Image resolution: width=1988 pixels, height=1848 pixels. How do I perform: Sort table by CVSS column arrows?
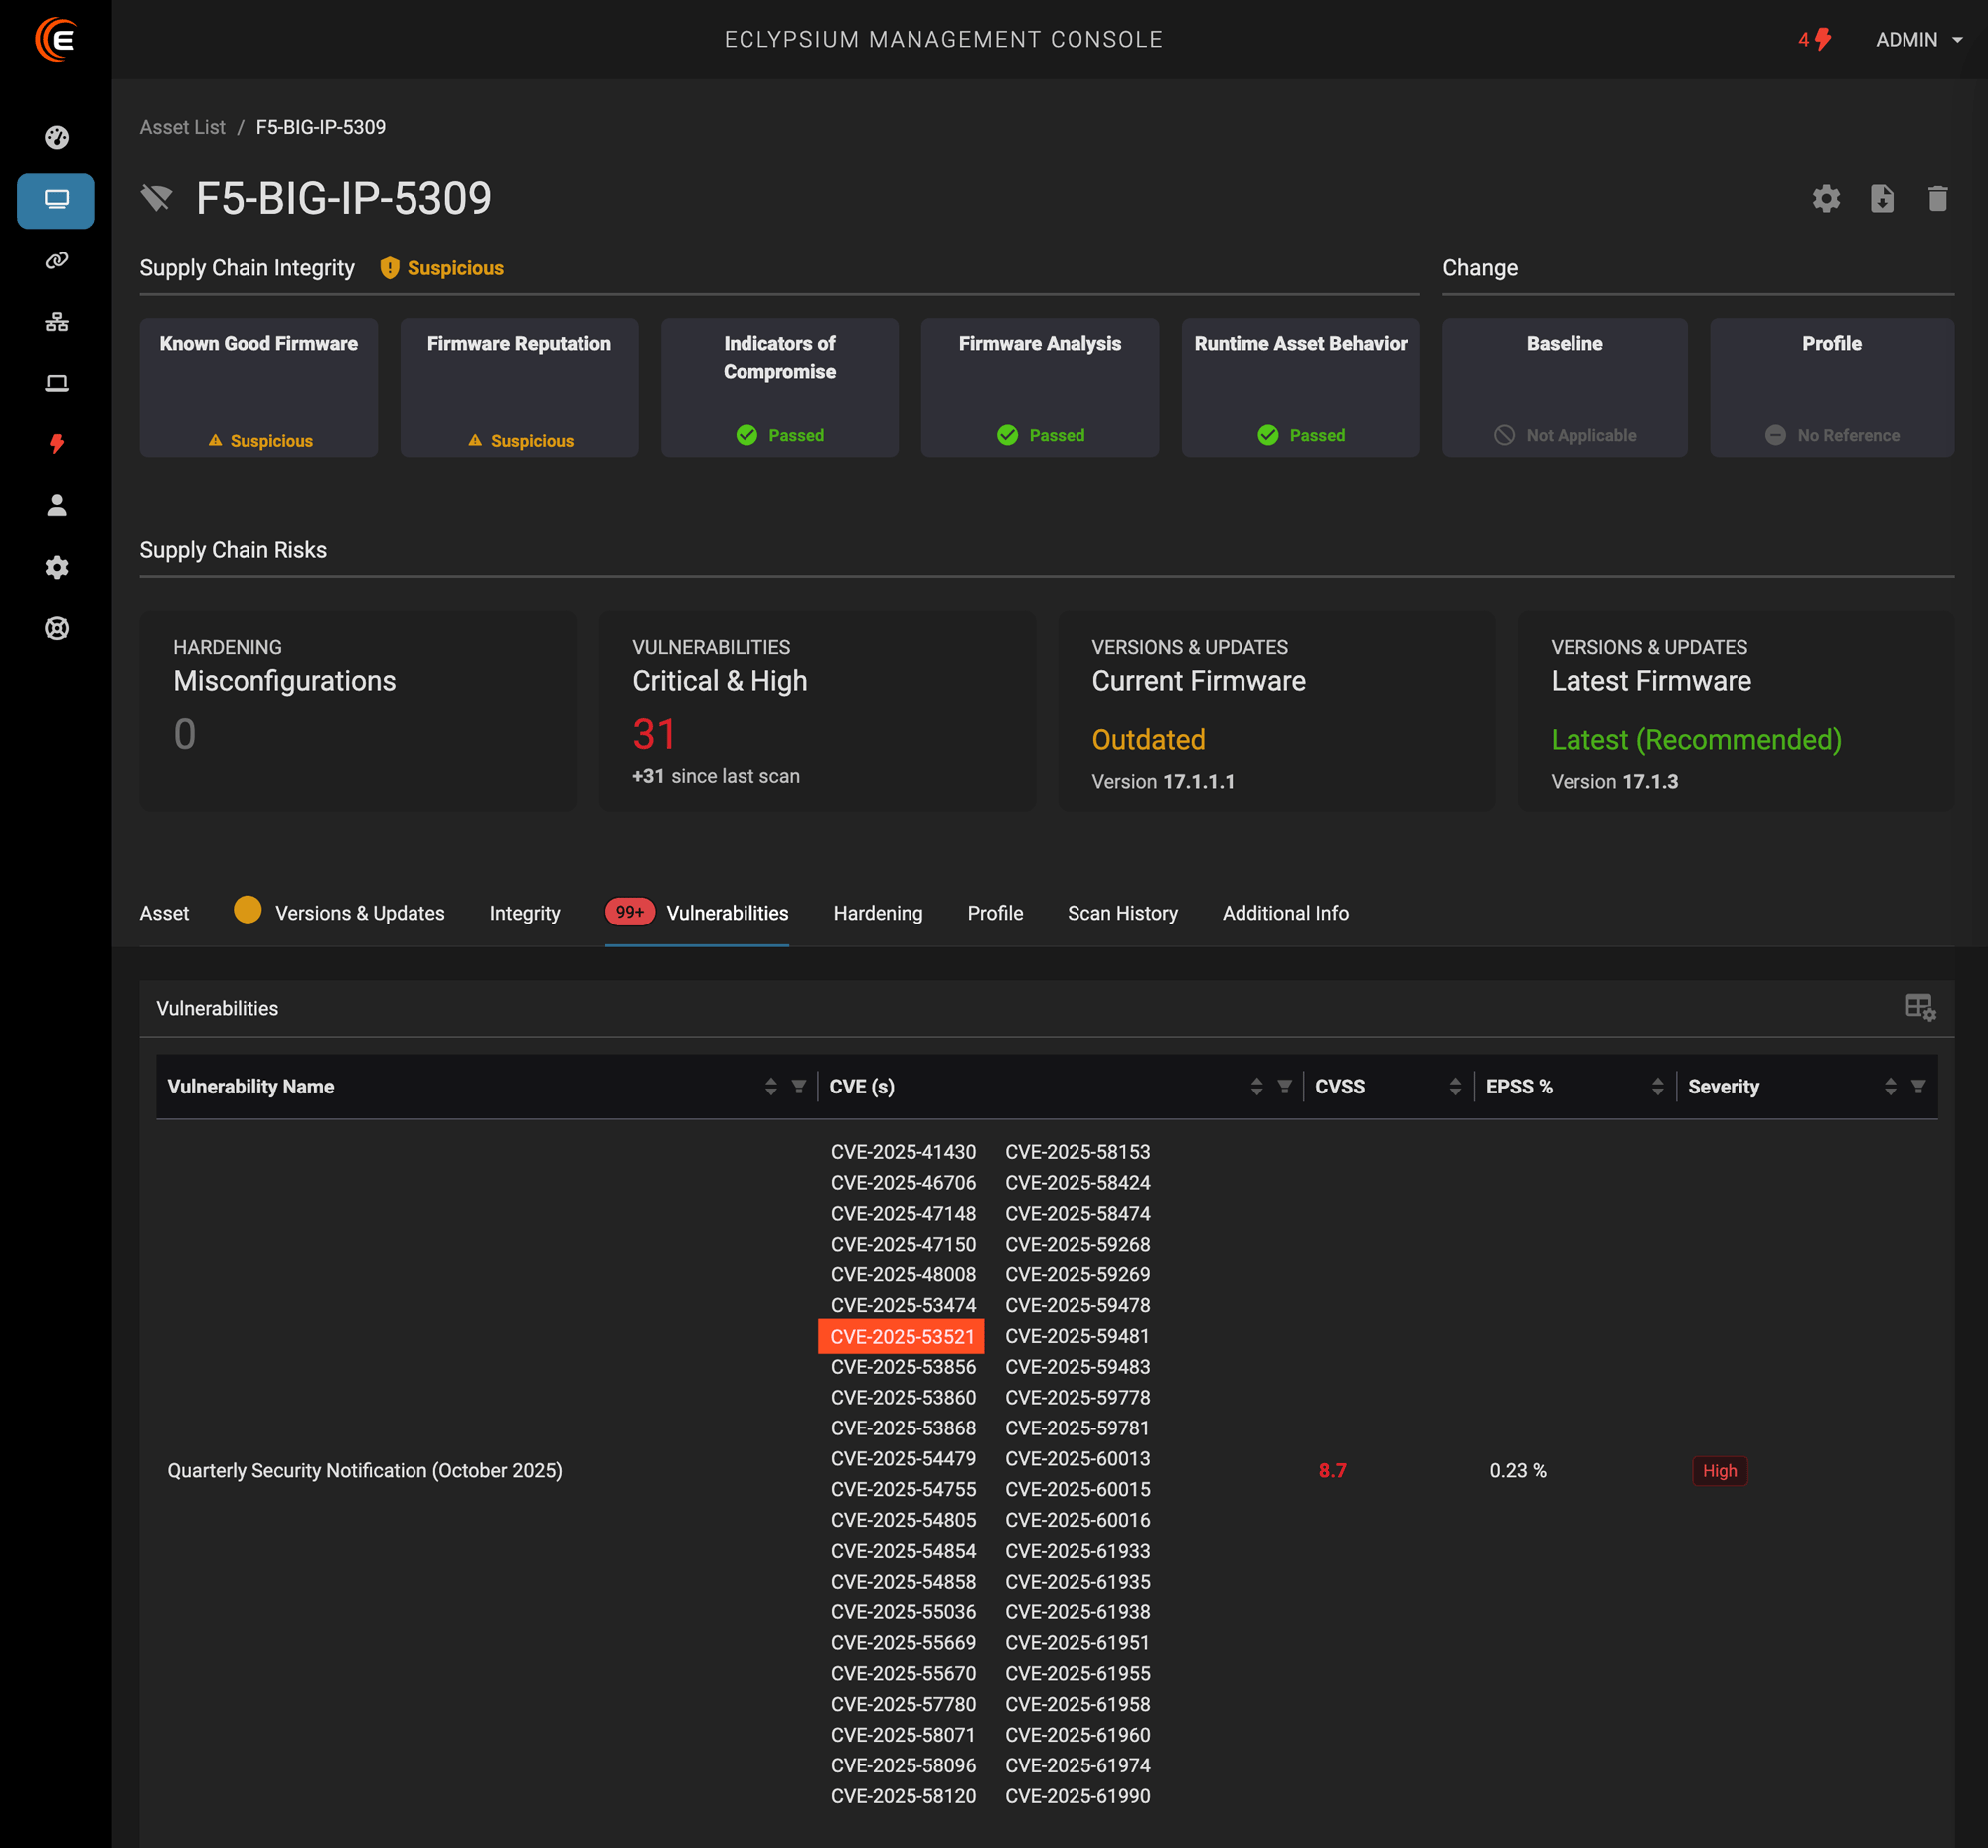pyautogui.click(x=1454, y=1086)
